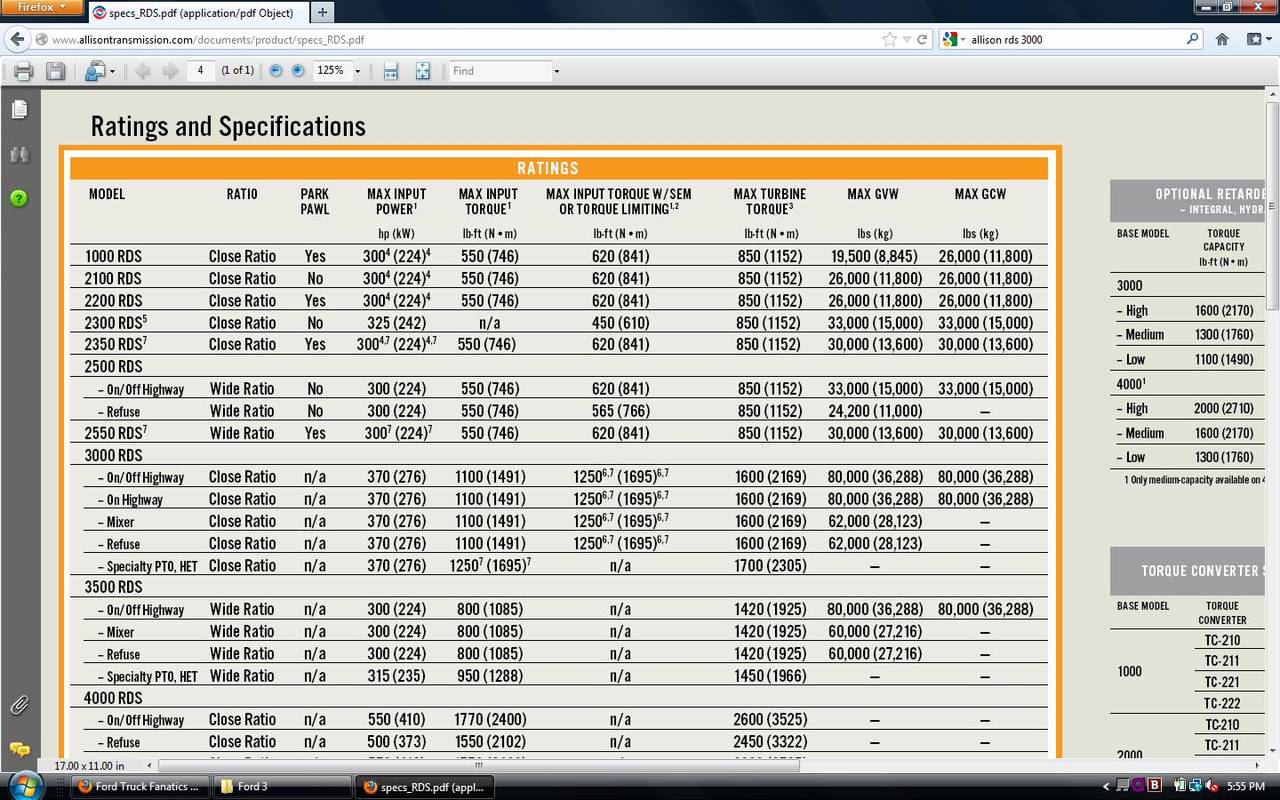
Task: Go to previous page arrow in PDF toolbar
Action: [x=142, y=71]
